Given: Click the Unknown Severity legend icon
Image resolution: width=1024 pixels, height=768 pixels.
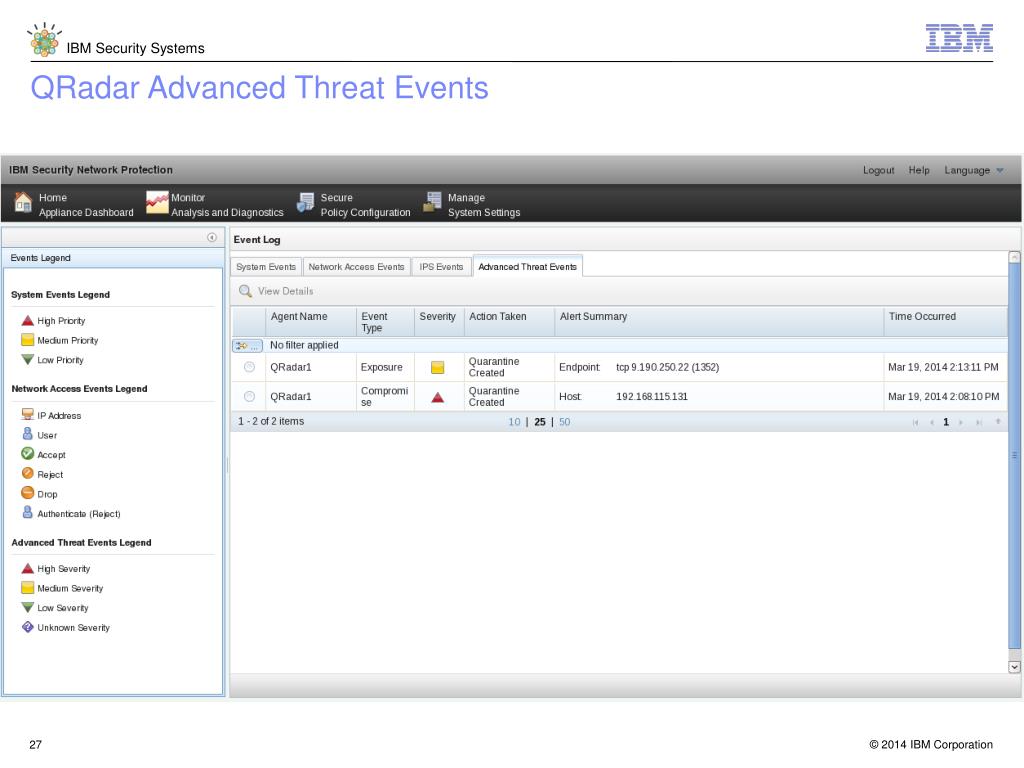Looking at the screenshot, I should click(27, 627).
